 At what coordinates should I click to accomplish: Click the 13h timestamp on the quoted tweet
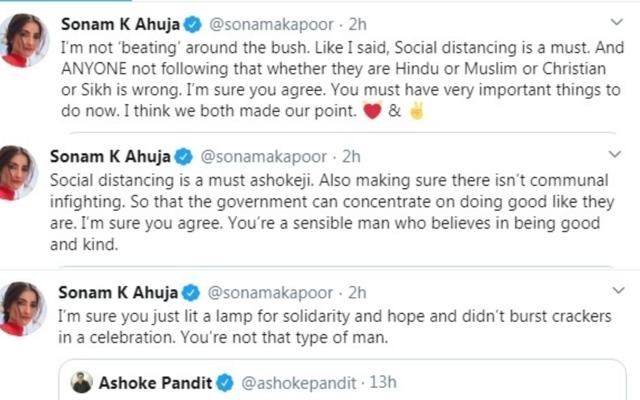click(x=383, y=382)
